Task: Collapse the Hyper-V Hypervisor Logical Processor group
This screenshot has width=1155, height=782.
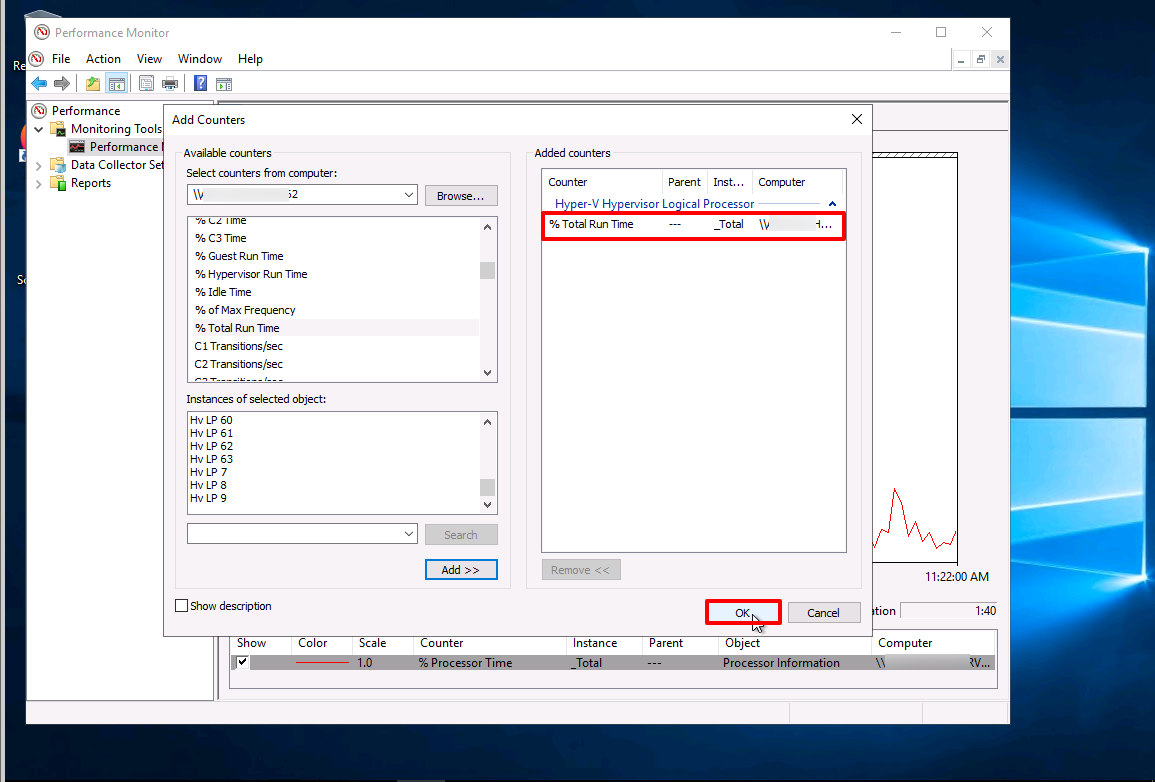Action: click(832, 204)
